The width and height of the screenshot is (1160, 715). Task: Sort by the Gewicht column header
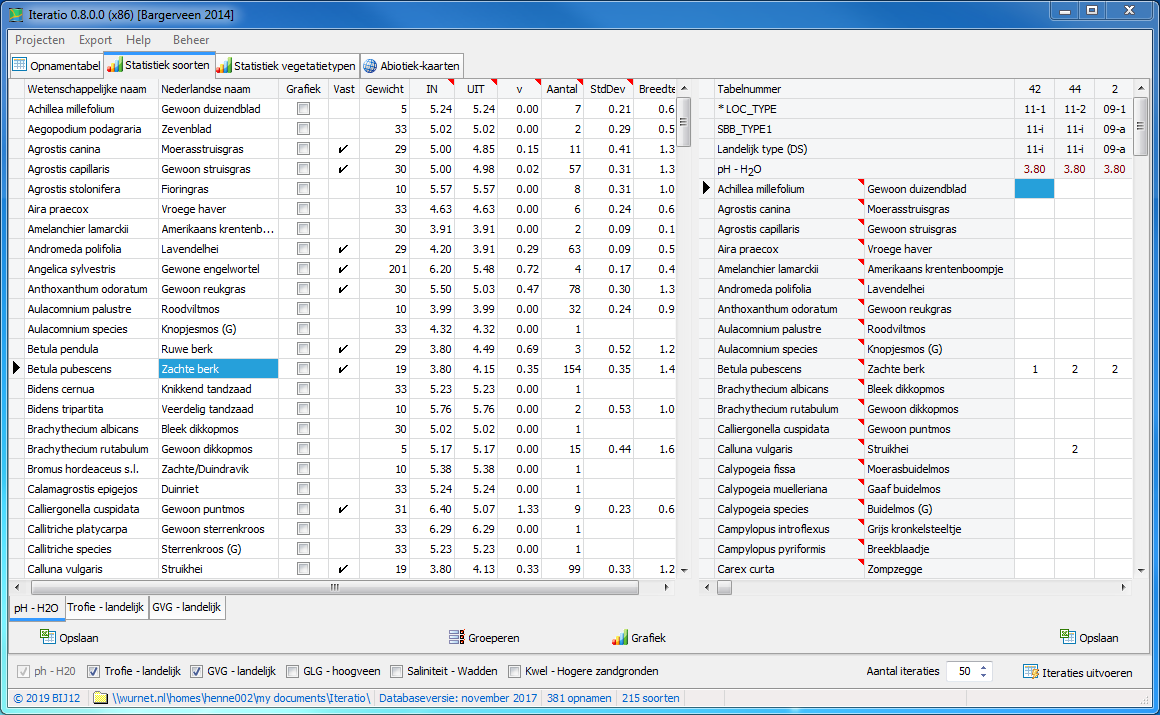384,89
